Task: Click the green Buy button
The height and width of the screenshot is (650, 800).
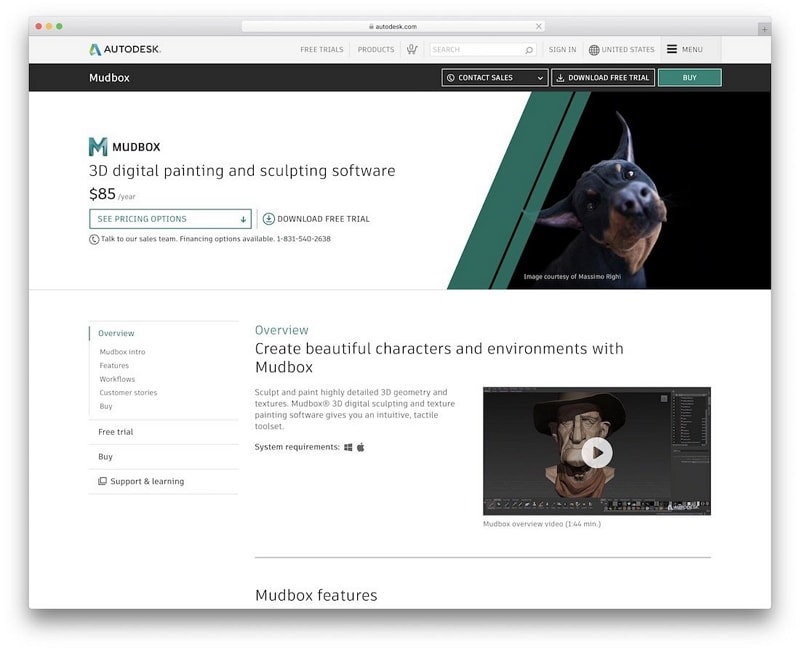Action: click(689, 78)
